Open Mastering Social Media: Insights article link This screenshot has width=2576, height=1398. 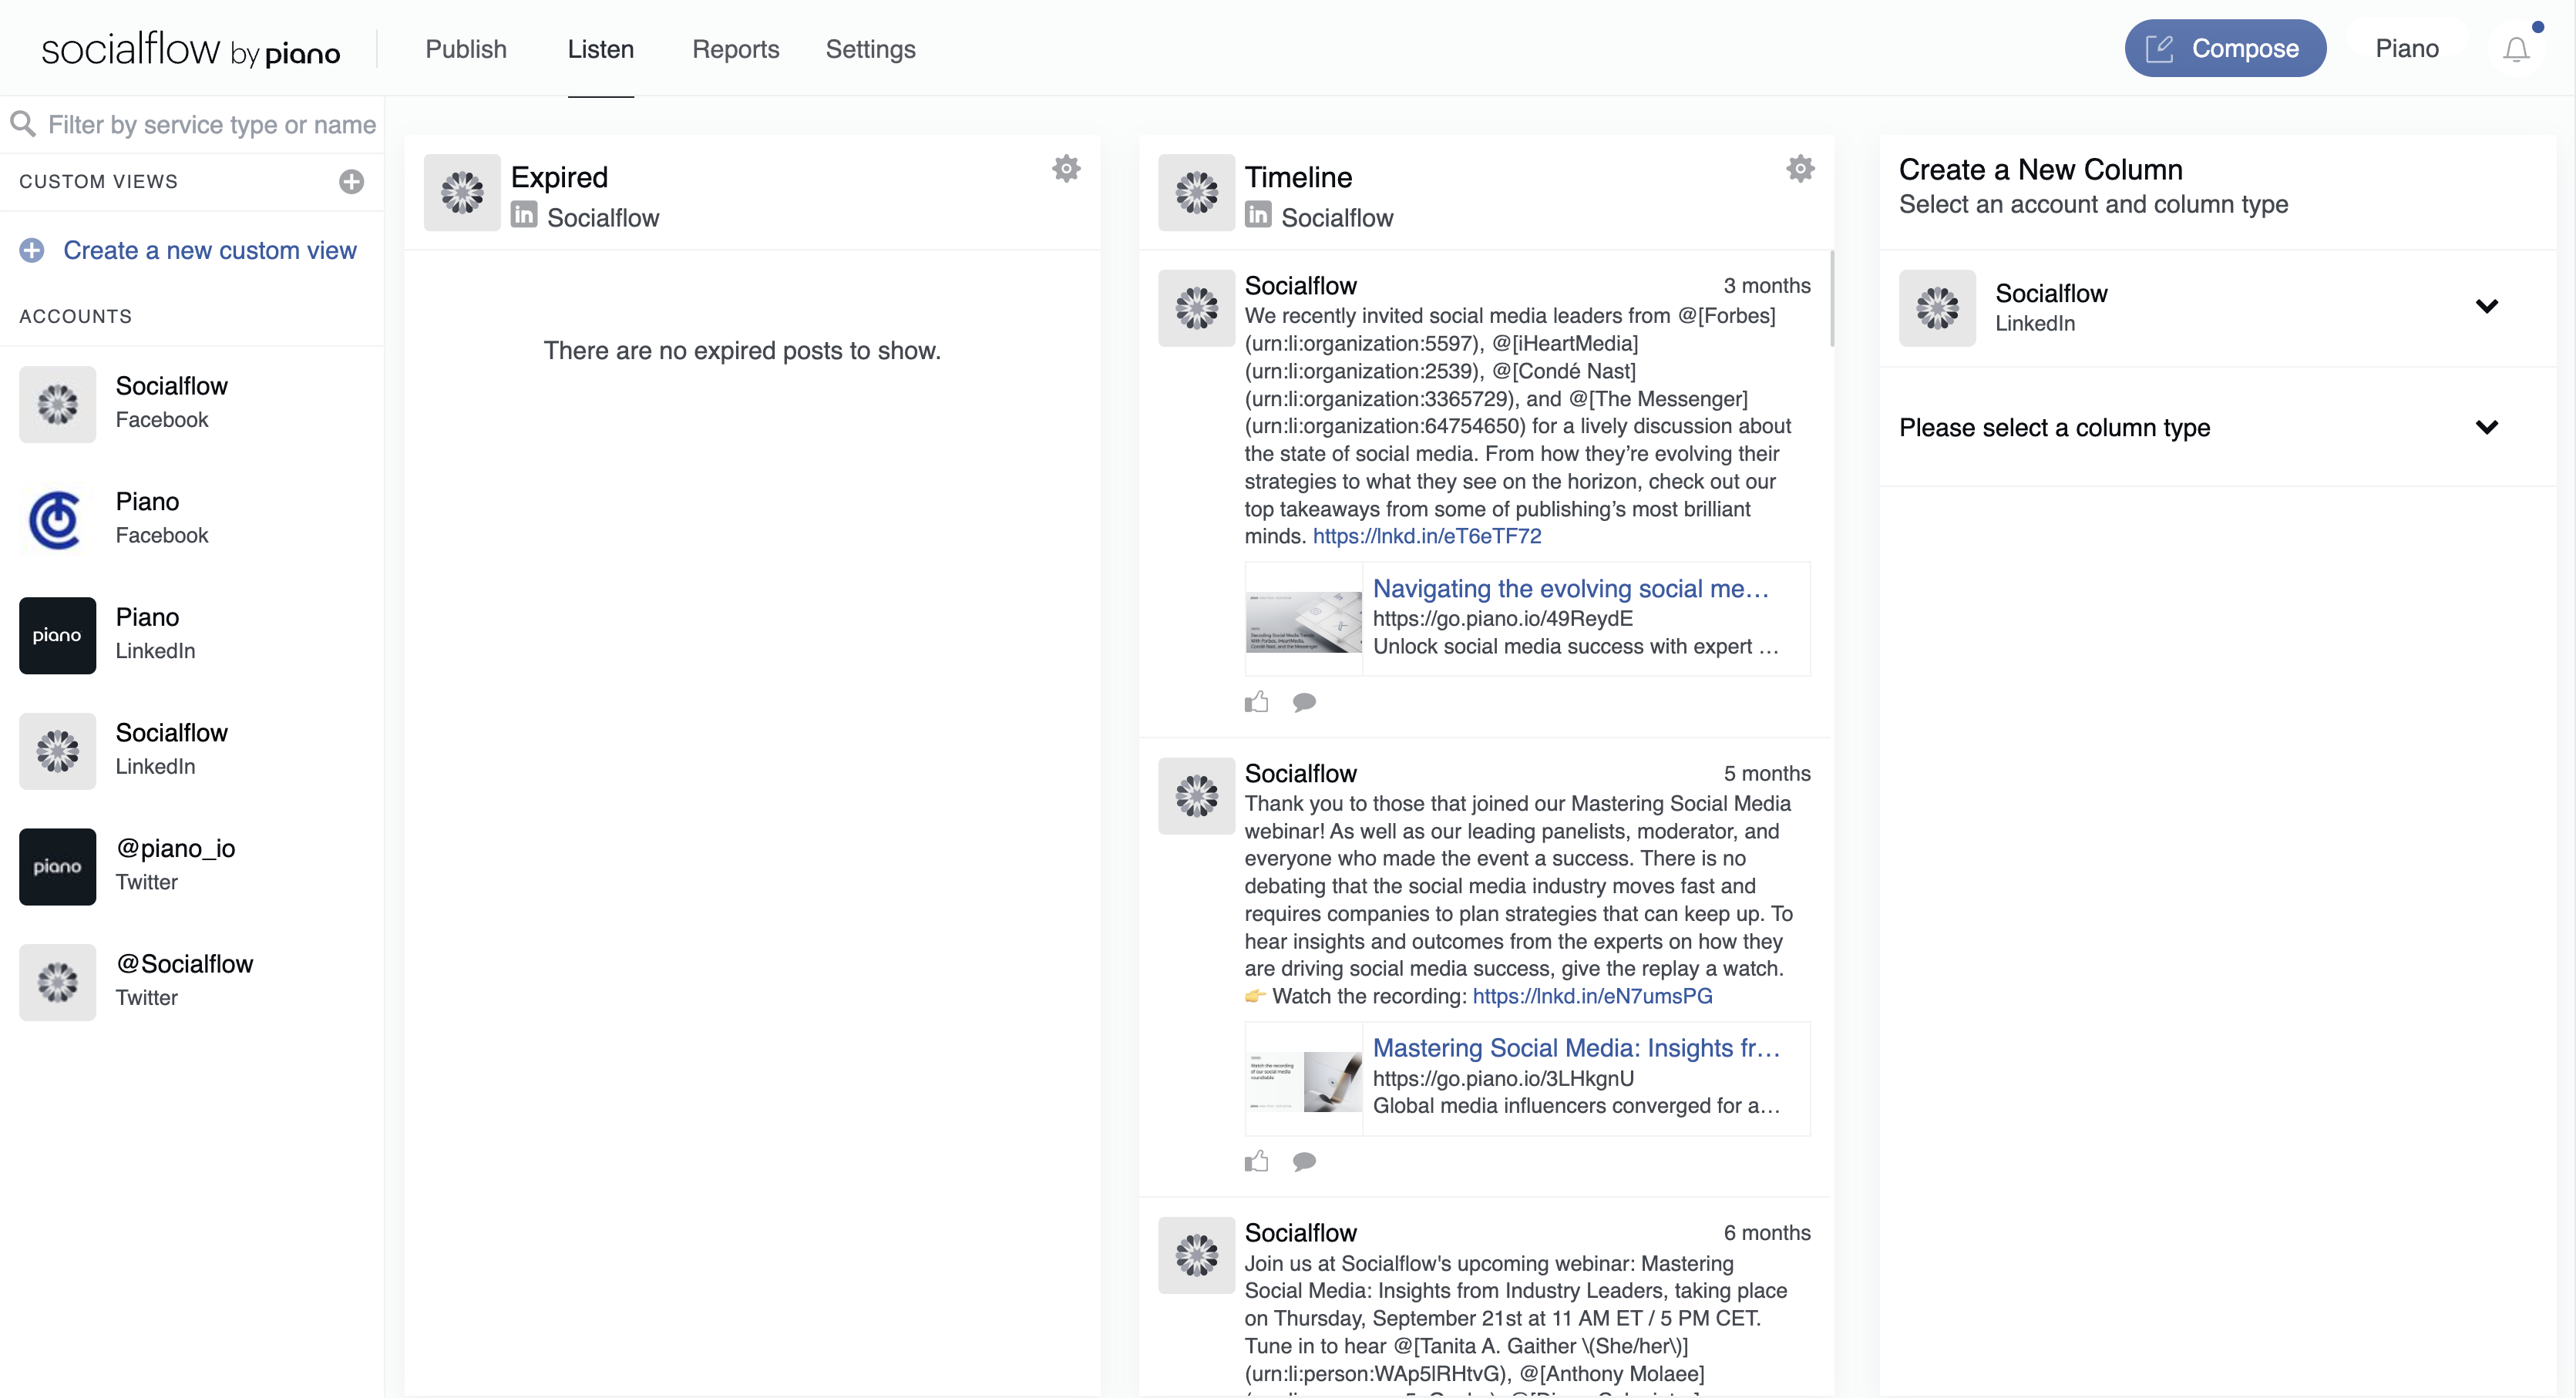1576,1047
